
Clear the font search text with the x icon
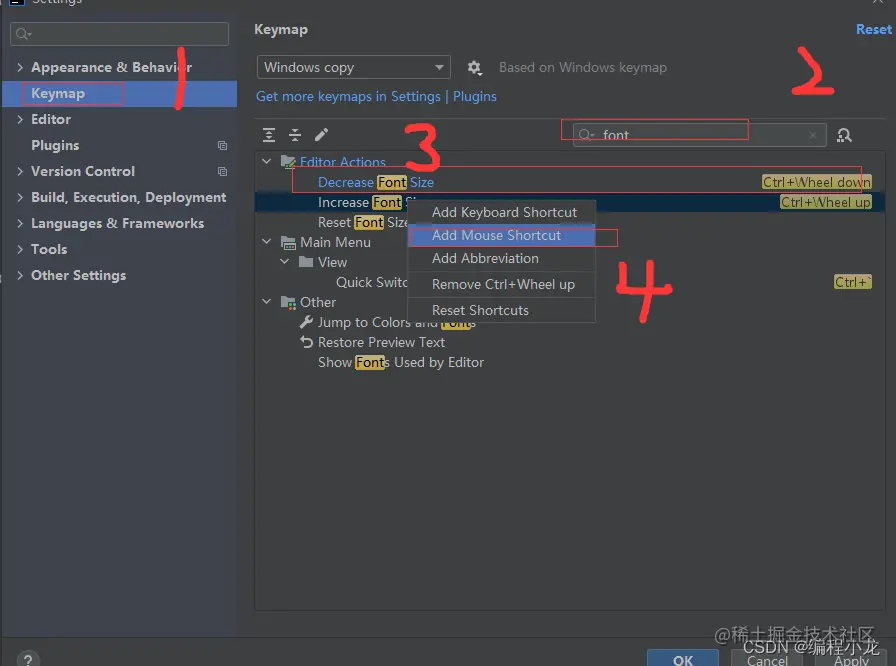click(x=813, y=135)
